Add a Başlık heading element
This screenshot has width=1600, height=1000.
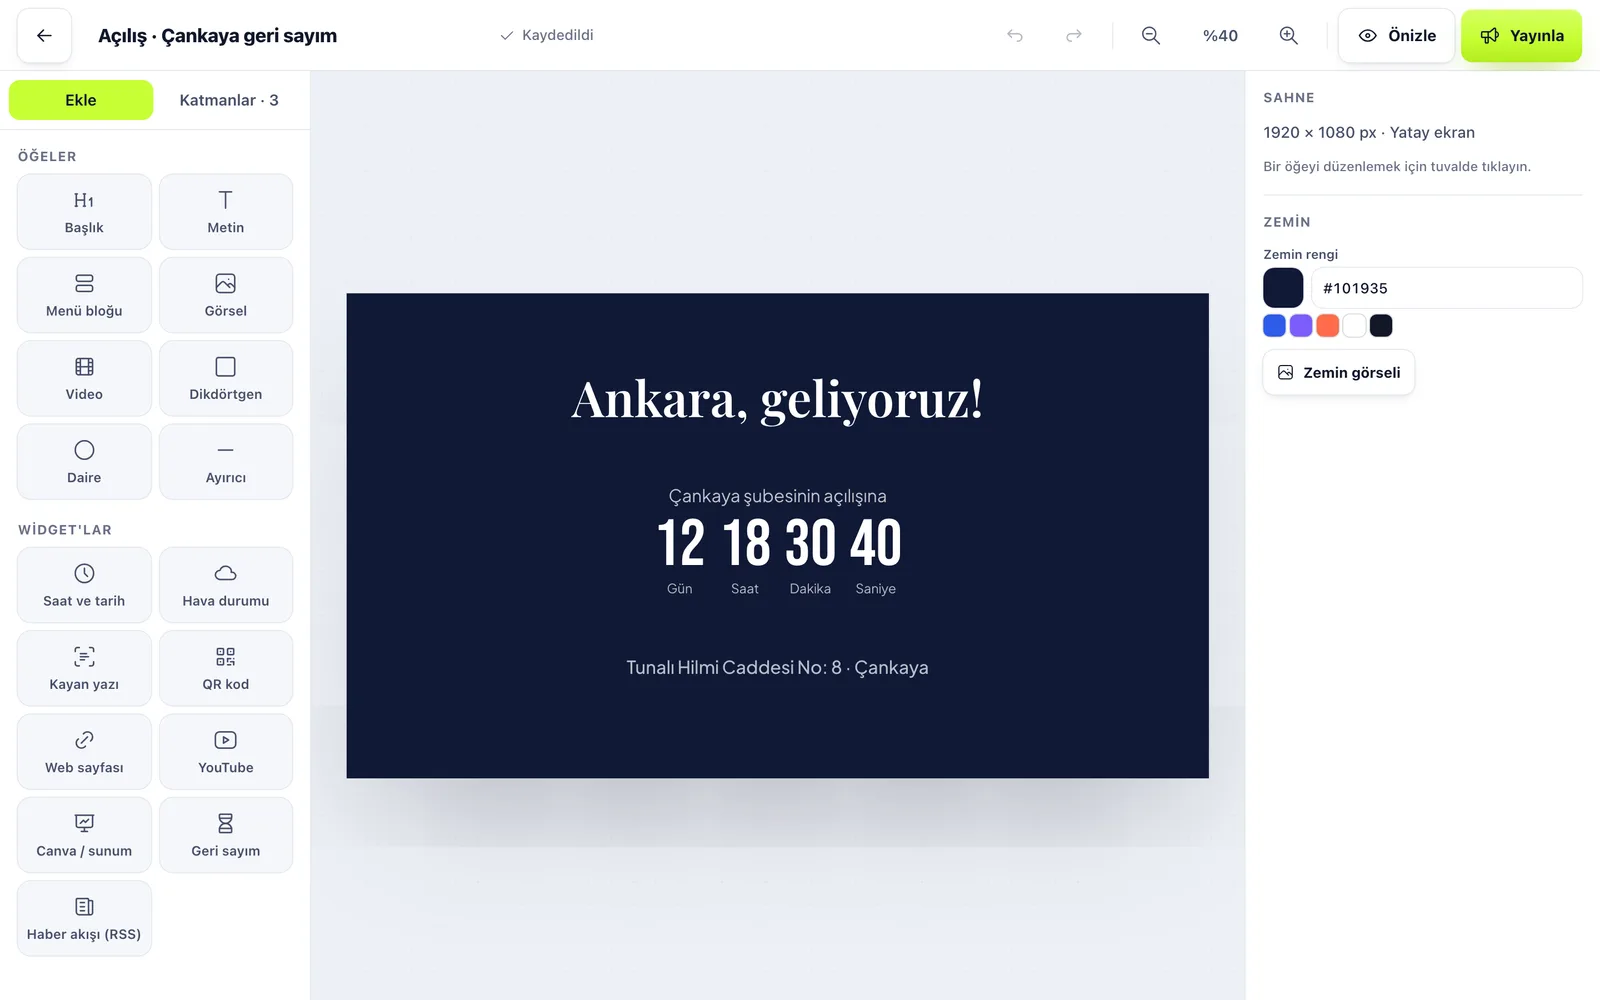pos(84,212)
